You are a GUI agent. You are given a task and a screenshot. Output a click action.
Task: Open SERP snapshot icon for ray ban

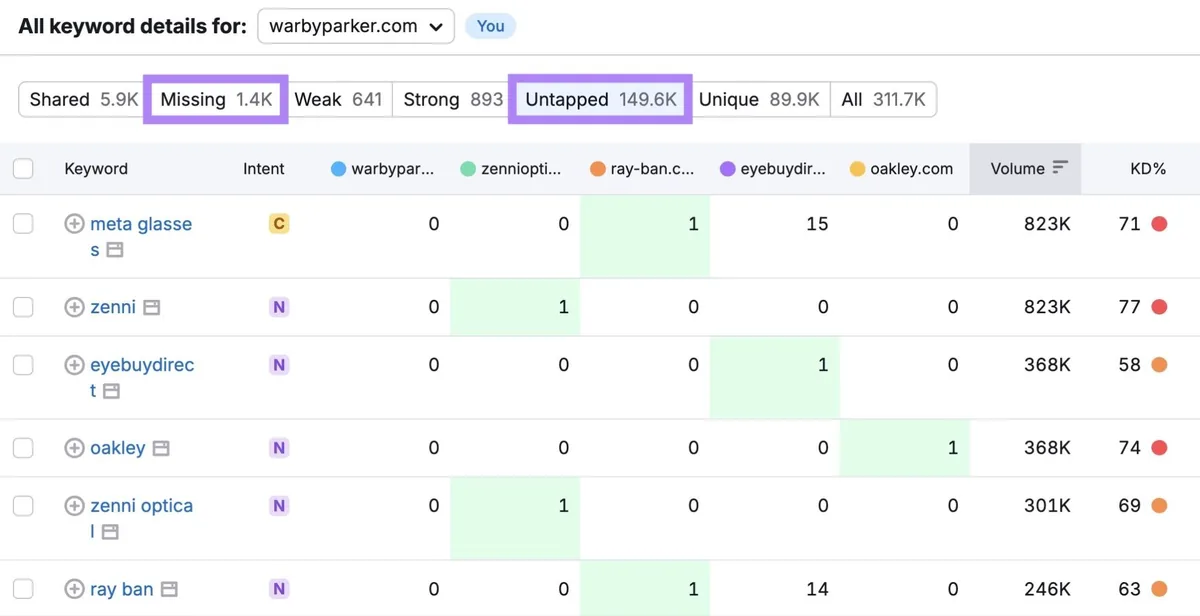[170, 590]
